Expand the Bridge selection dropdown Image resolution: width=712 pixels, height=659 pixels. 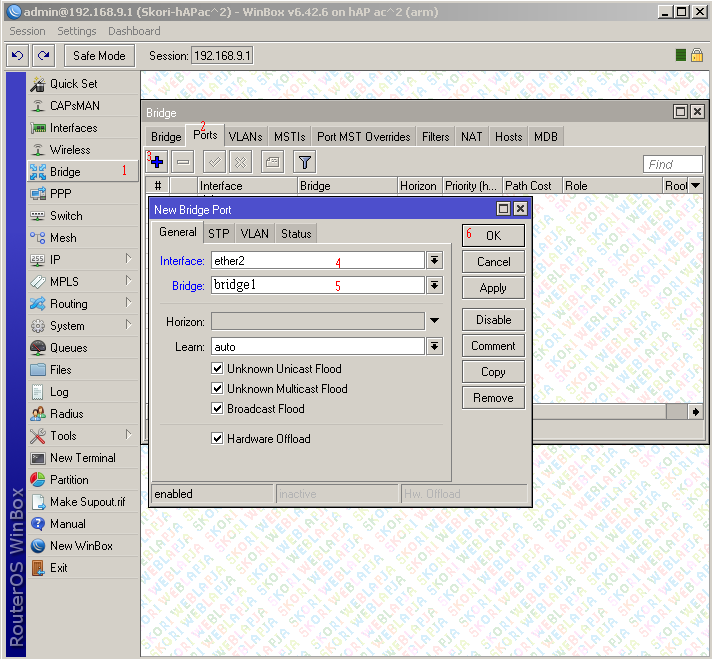pos(434,285)
